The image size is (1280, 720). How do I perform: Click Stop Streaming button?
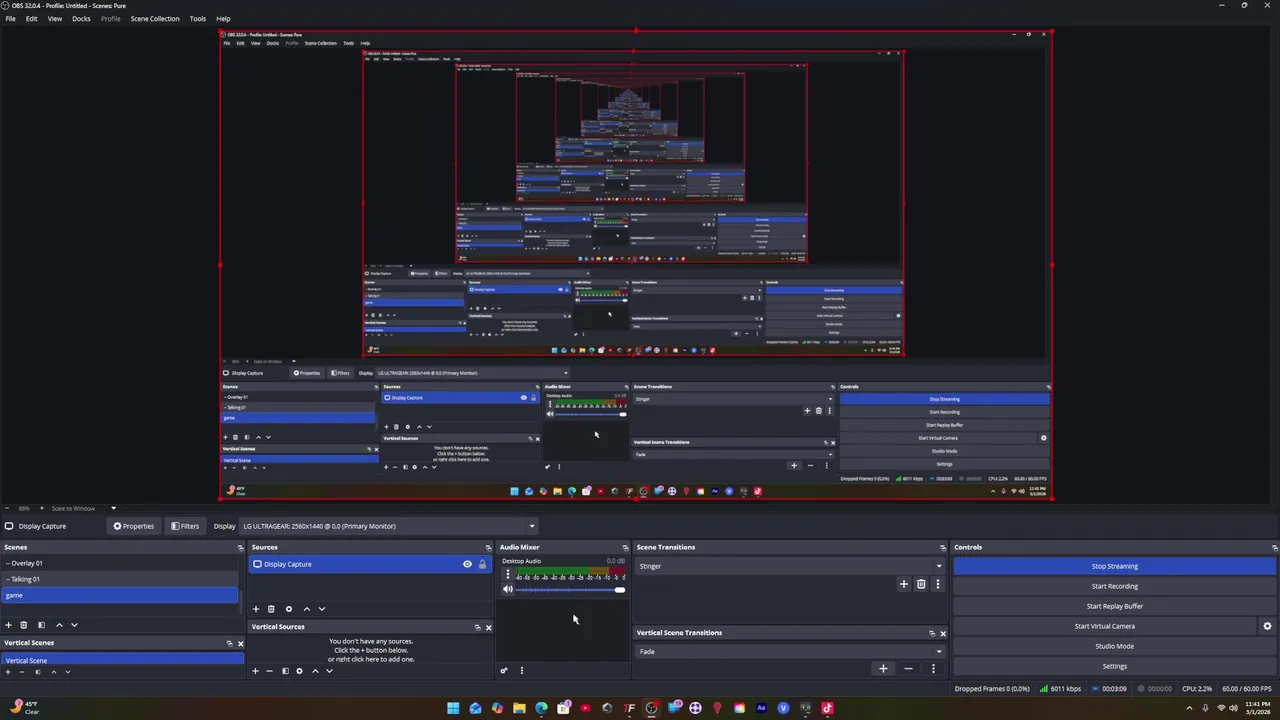pyautogui.click(x=1114, y=566)
